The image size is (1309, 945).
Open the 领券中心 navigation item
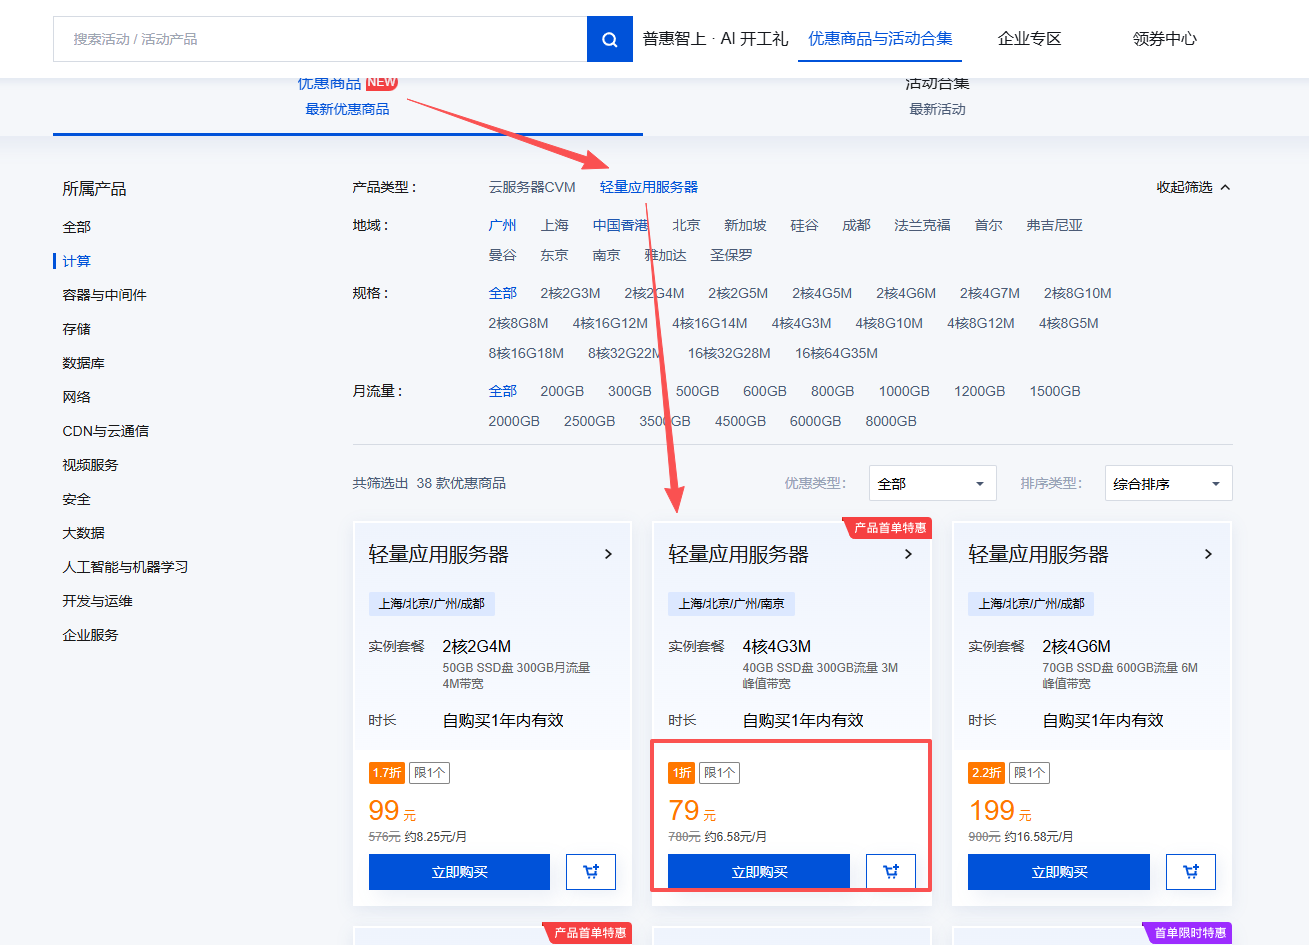1164,39
